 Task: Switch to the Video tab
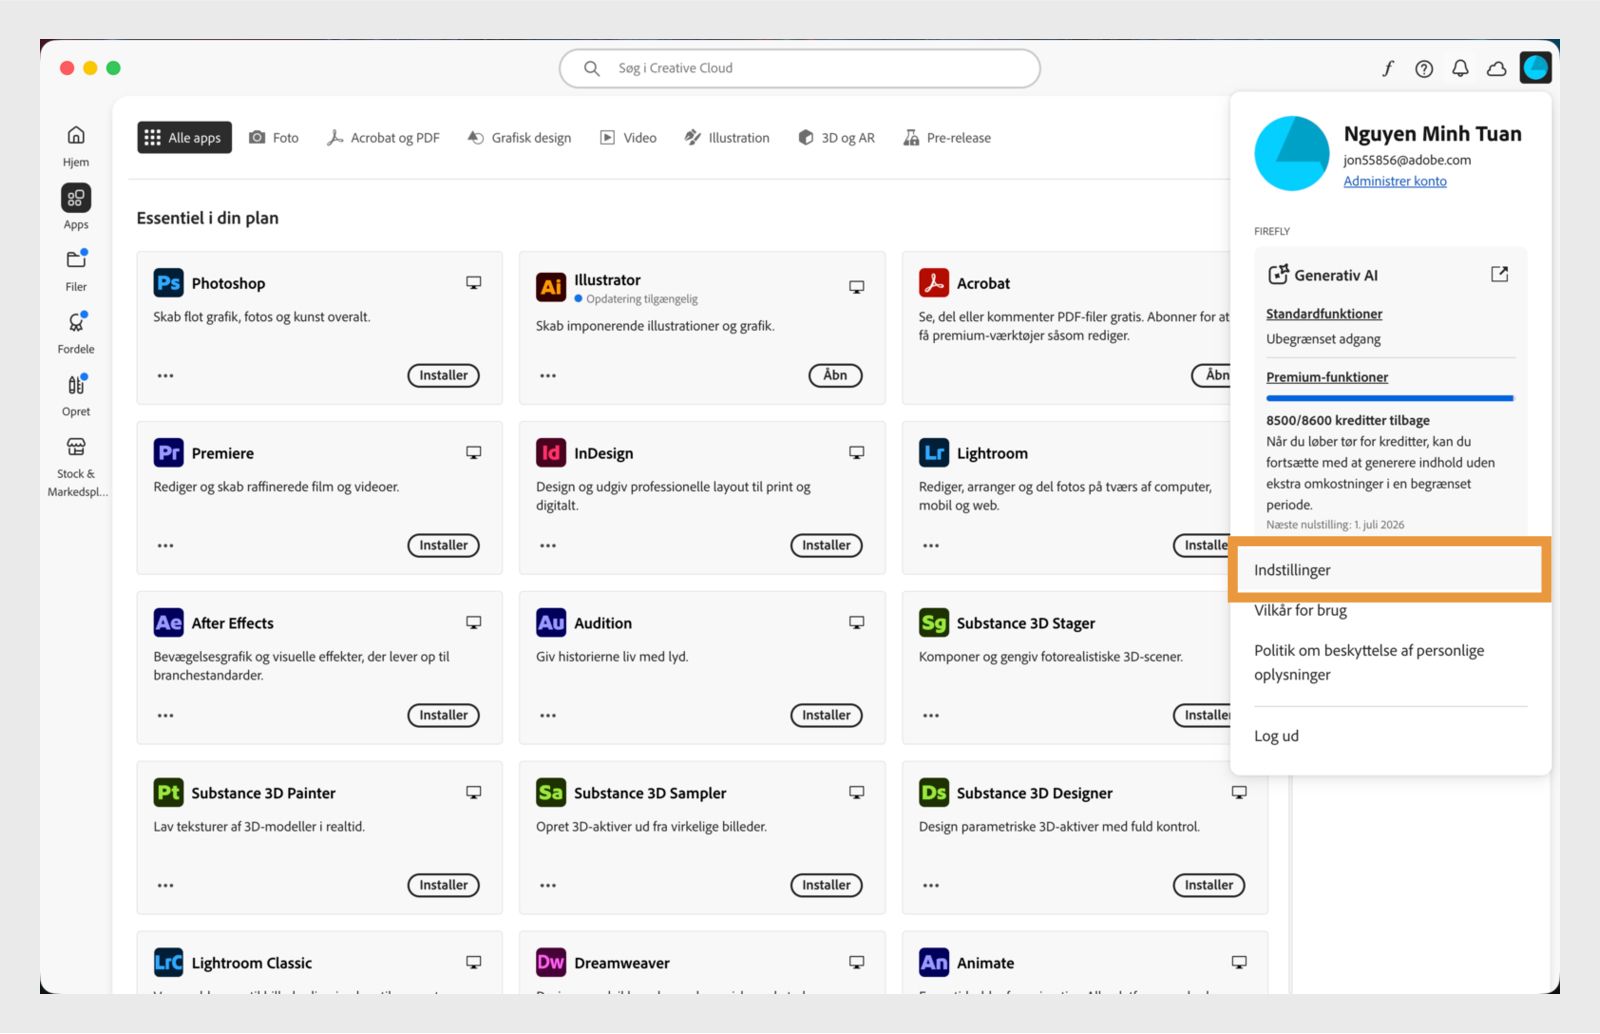(628, 138)
